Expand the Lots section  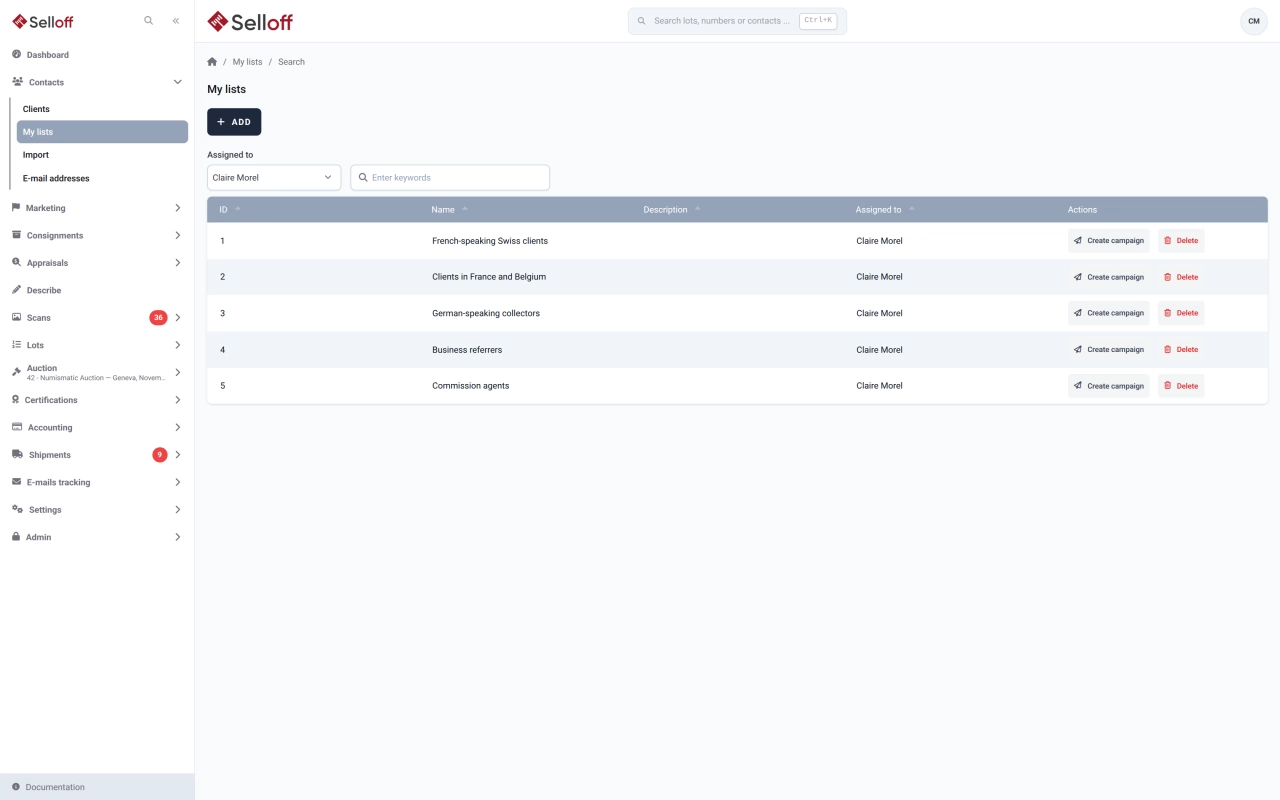(97, 345)
